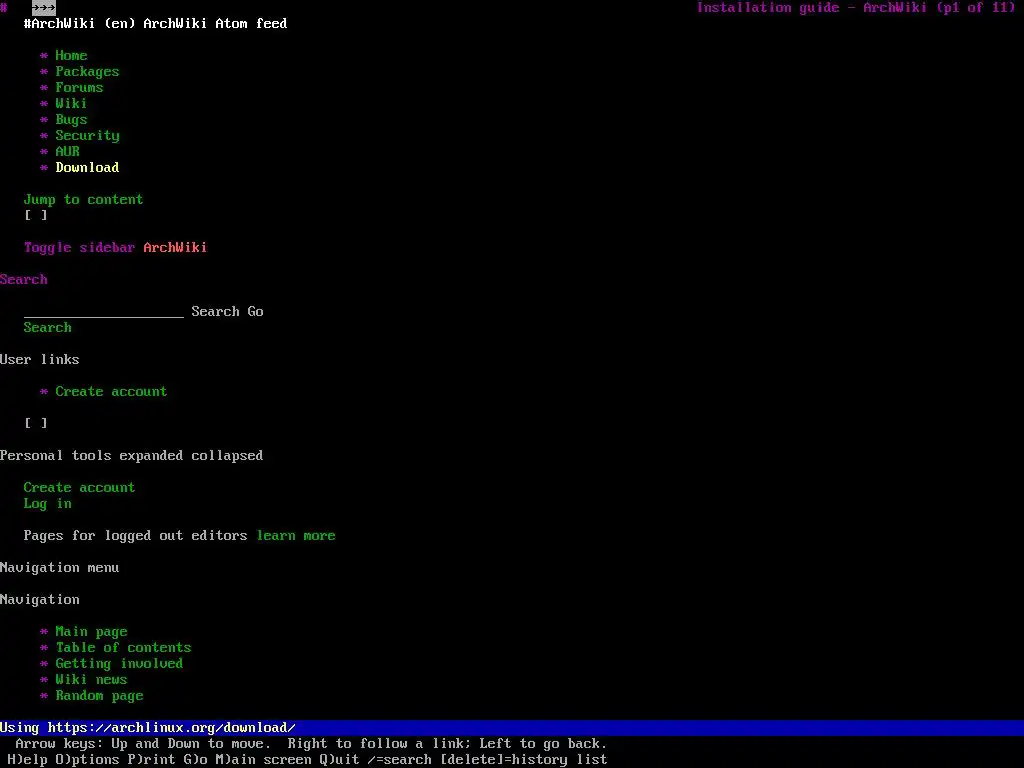The width and height of the screenshot is (1024, 768).
Task: Open the Packages link
Action: coord(88,72)
